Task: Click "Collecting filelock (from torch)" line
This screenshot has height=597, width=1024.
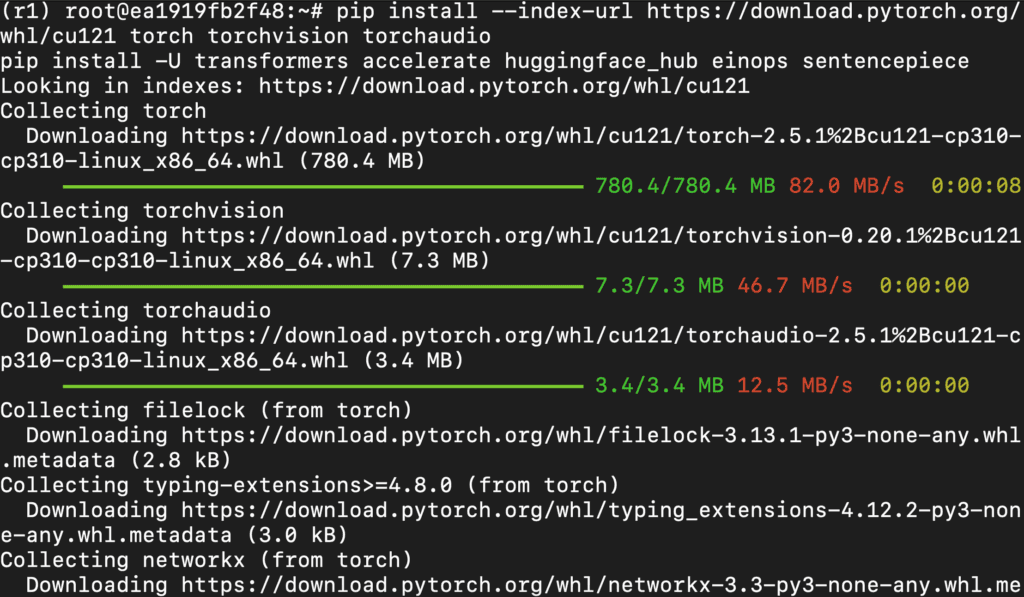Action: tap(206, 410)
